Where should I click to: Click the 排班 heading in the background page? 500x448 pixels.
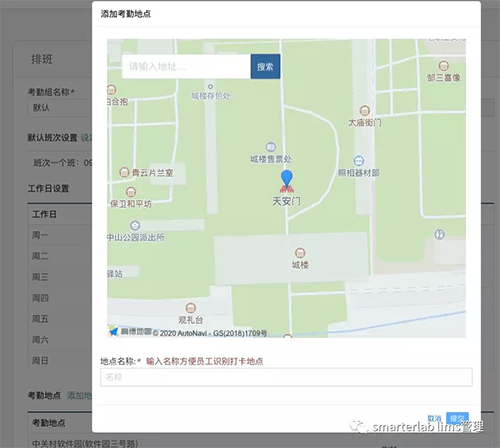42,59
